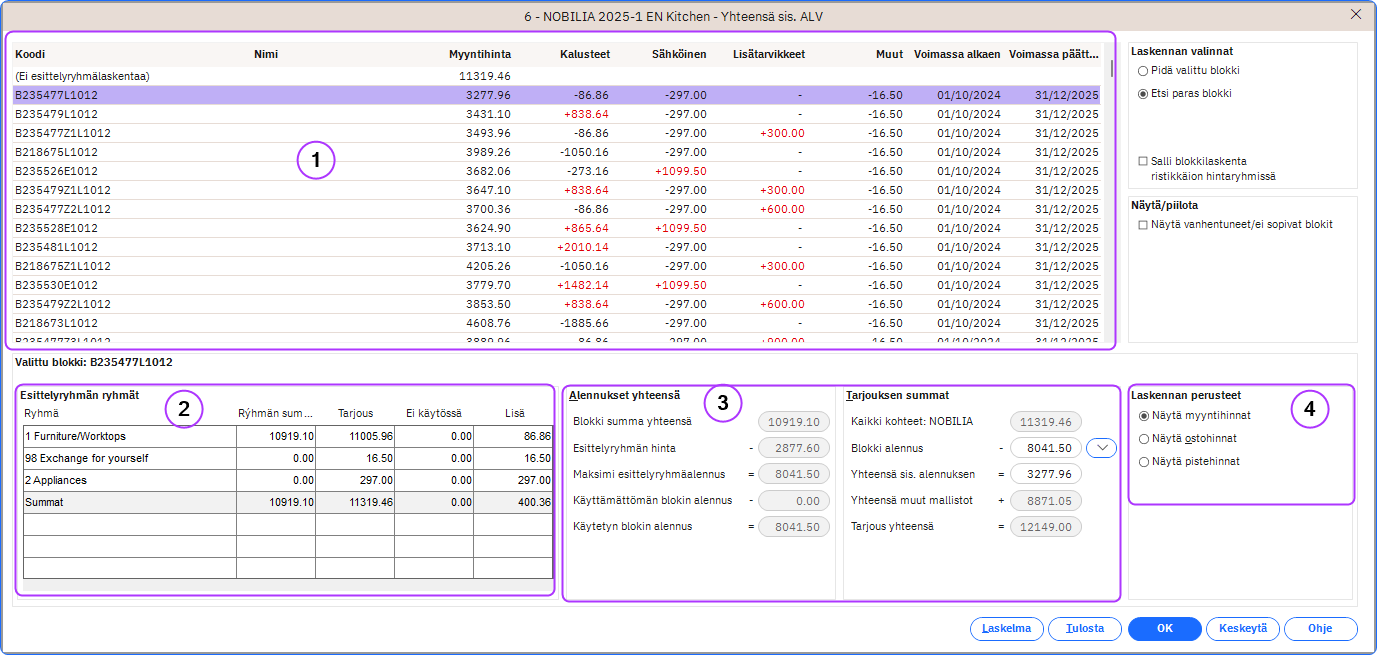
Task: Select 'Pidä valittu blokki' radio option
Action: pyautogui.click(x=1143, y=71)
